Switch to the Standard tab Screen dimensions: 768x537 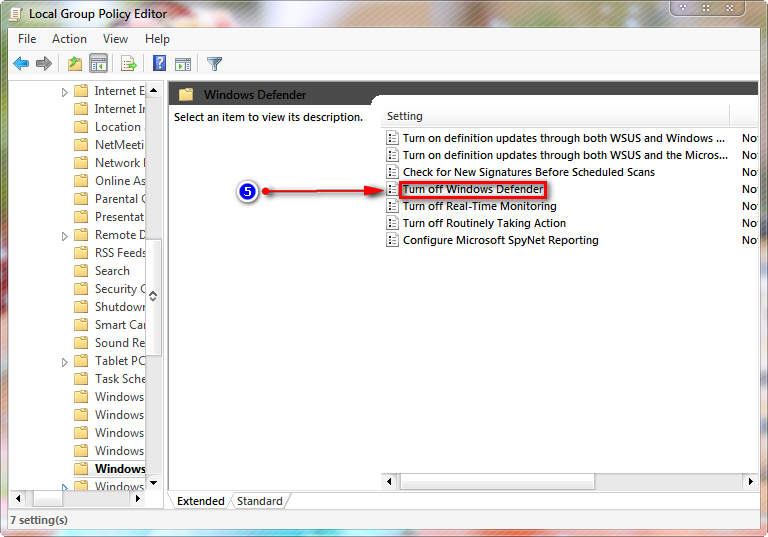point(260,501)
